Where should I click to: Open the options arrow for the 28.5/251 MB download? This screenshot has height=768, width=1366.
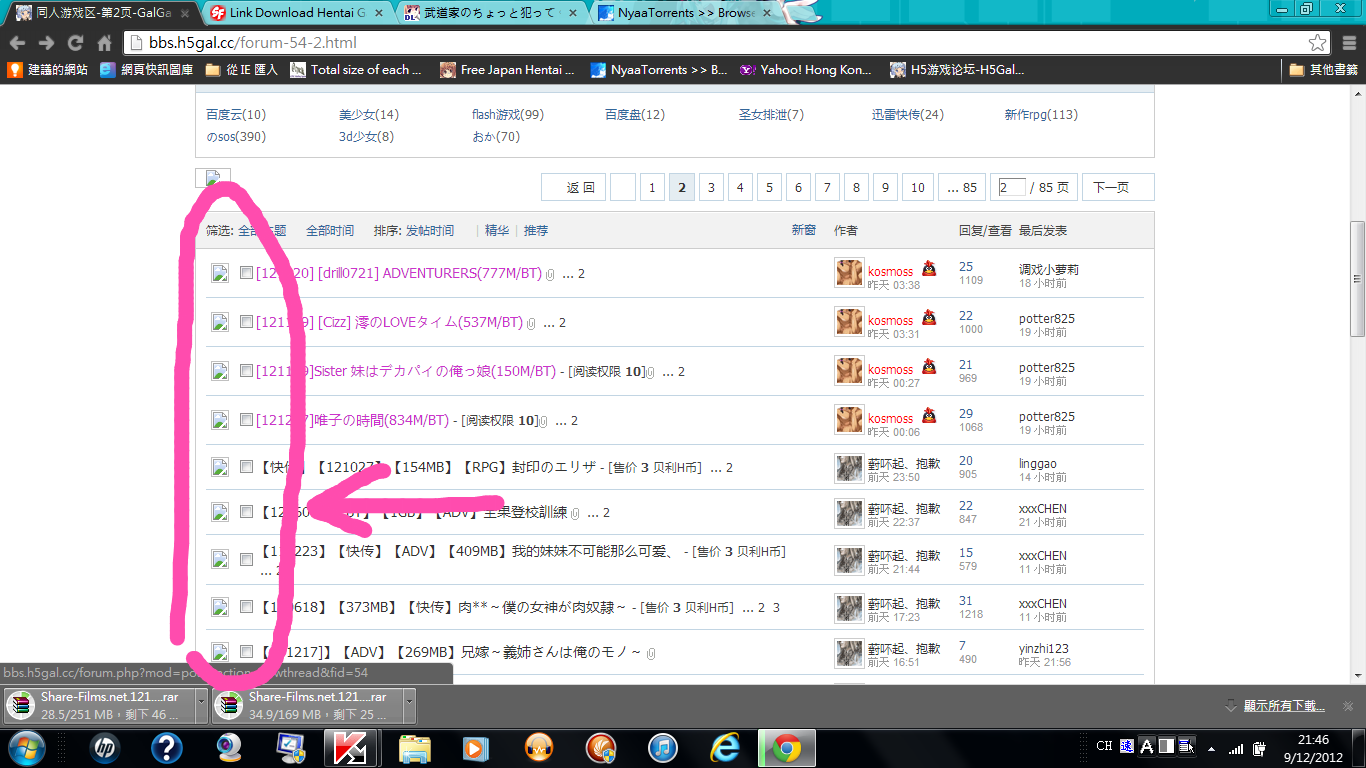(200, 705)
